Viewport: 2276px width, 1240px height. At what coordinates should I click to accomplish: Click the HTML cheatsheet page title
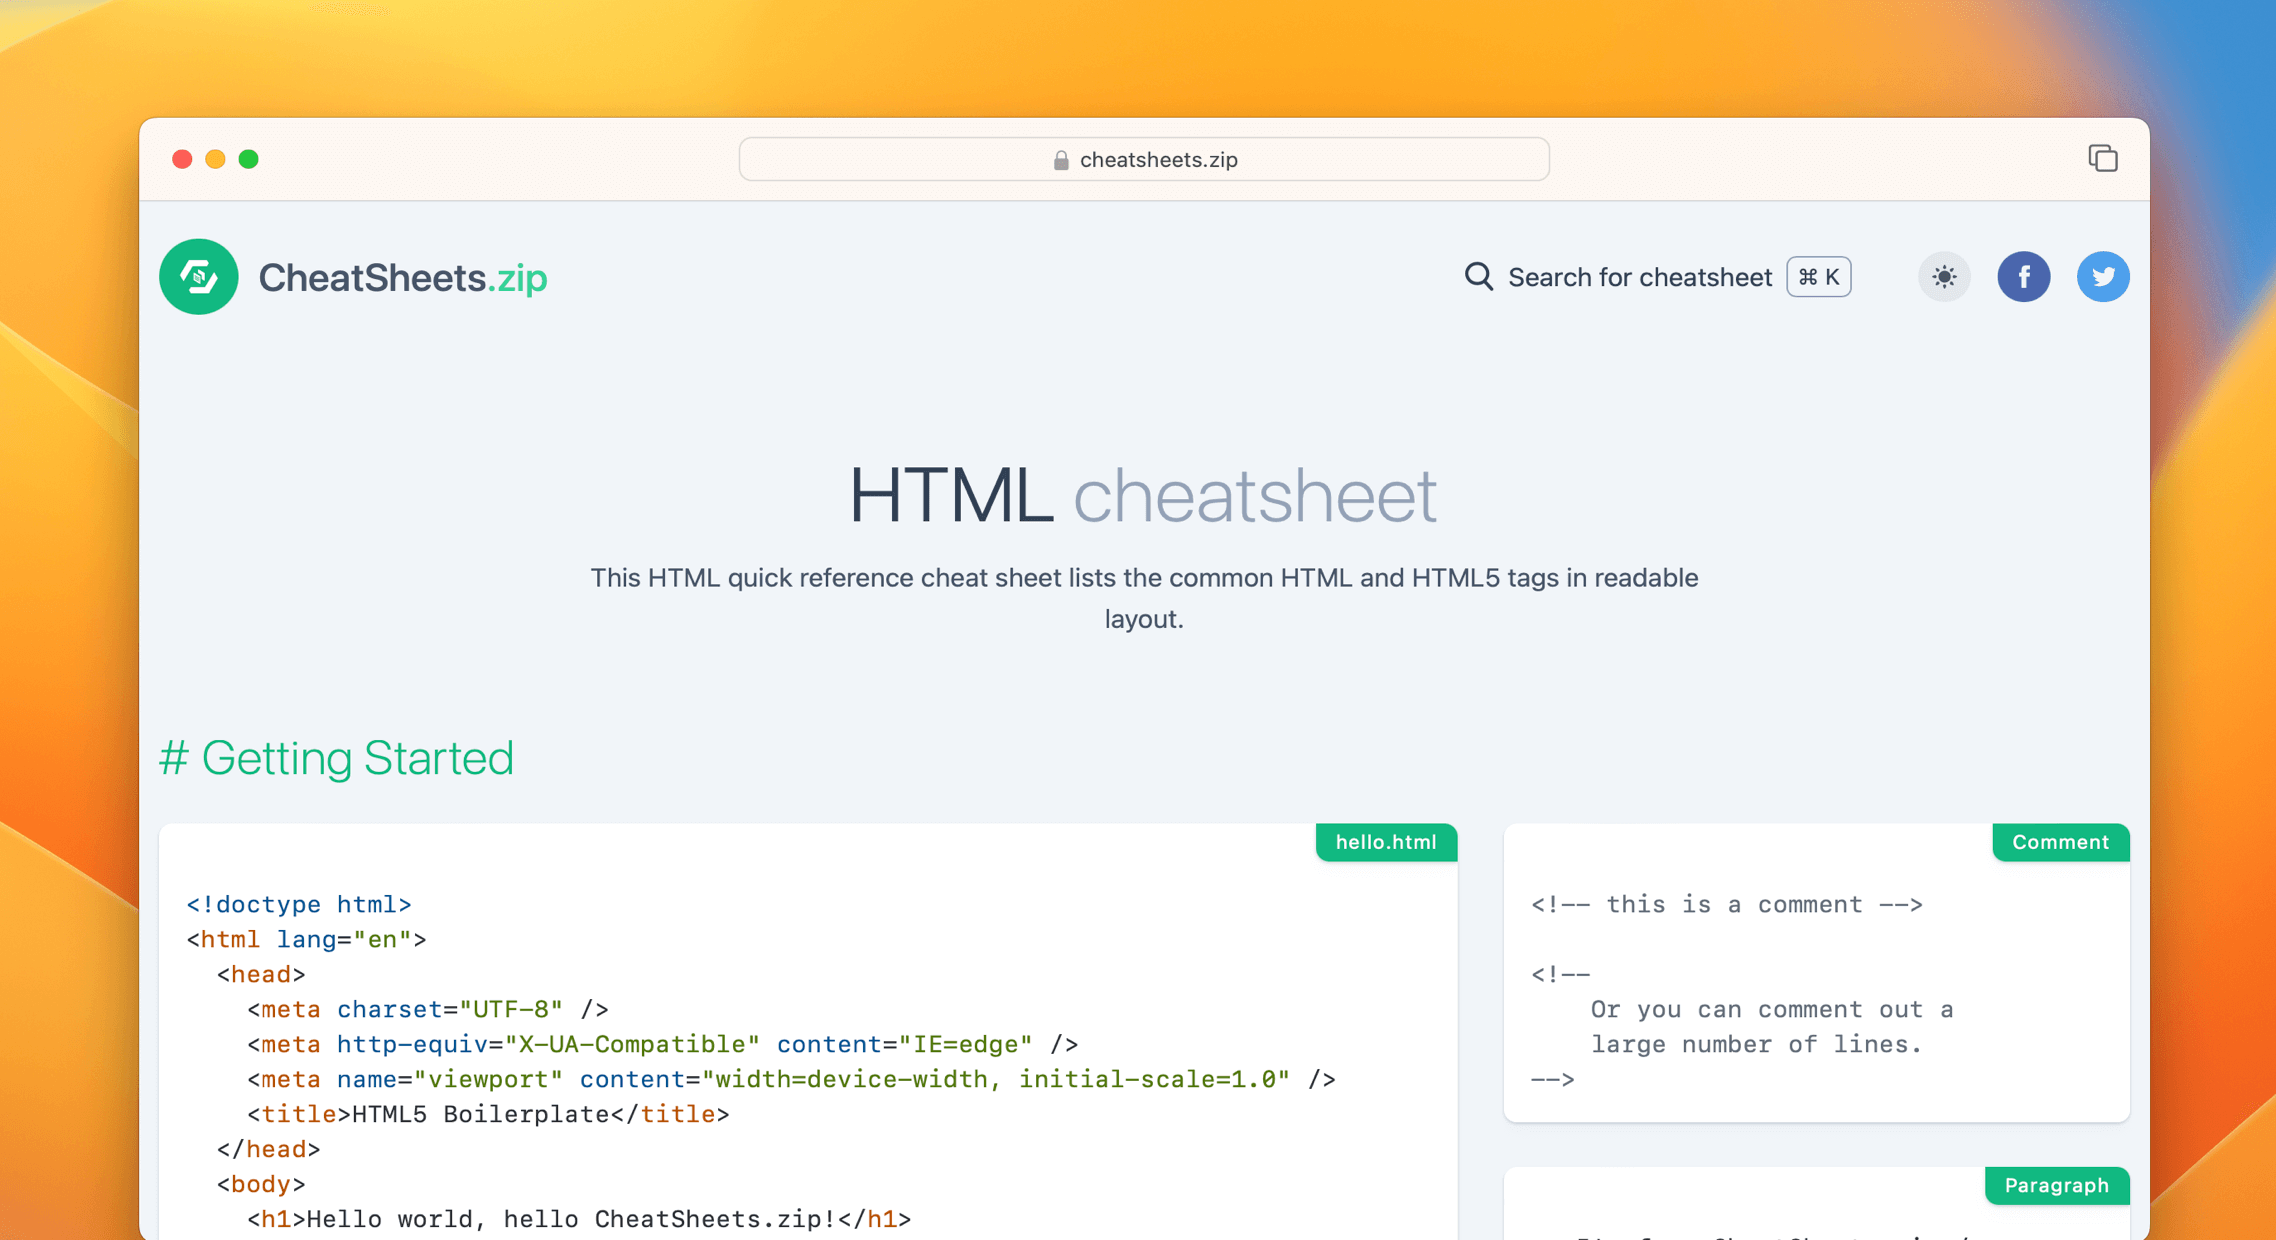coord(1142,494)
